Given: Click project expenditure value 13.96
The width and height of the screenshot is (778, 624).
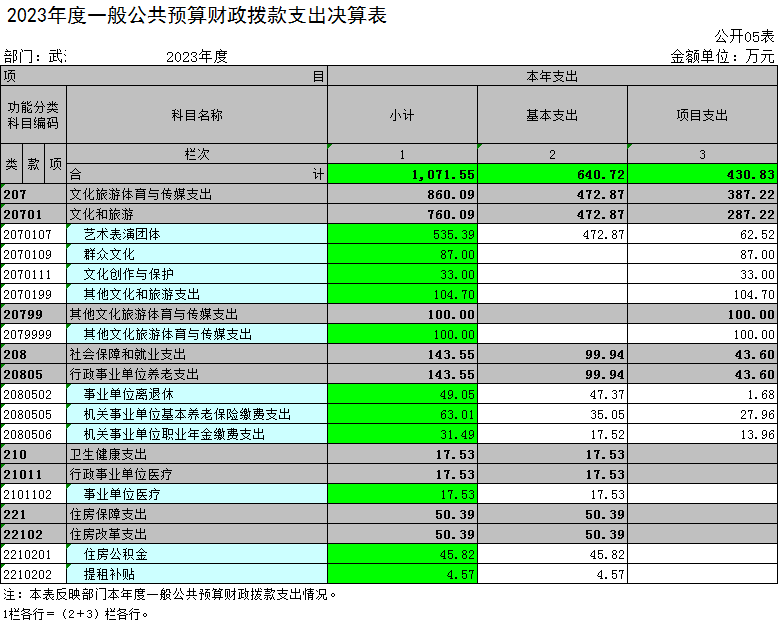Looking at the screenshot, I should (702, 435).
